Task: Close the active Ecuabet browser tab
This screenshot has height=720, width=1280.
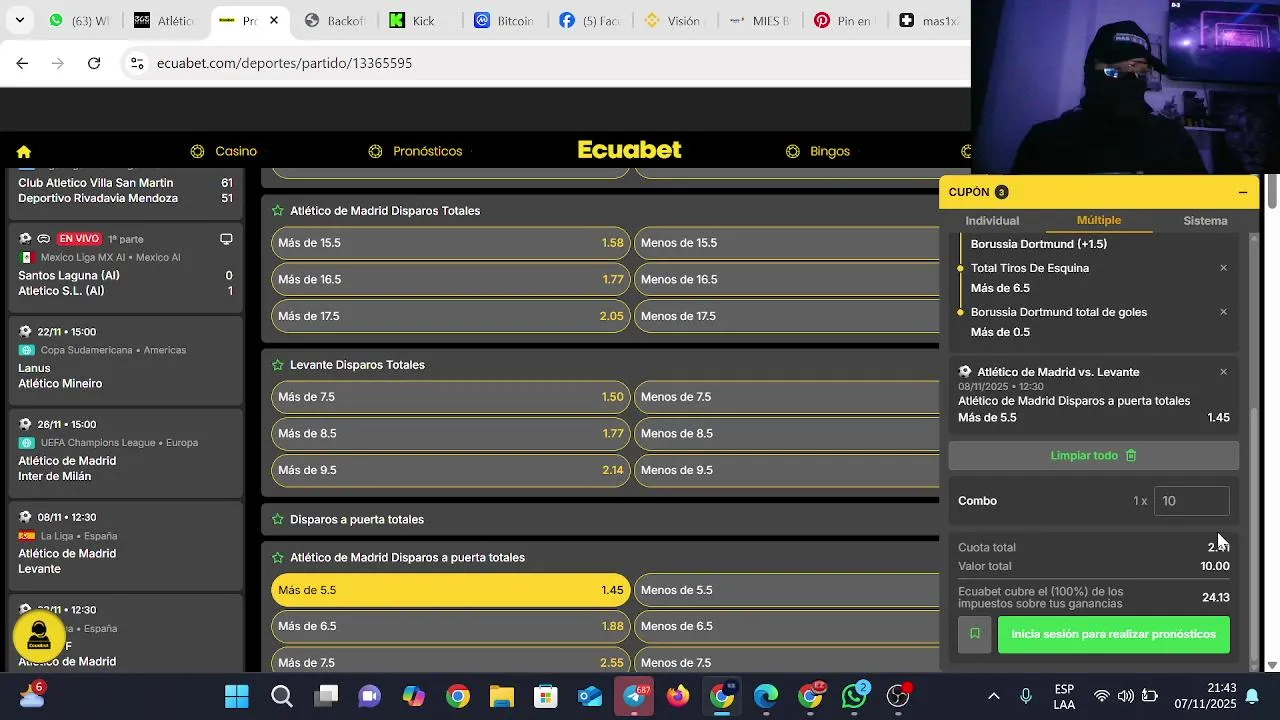Action: 274,20
